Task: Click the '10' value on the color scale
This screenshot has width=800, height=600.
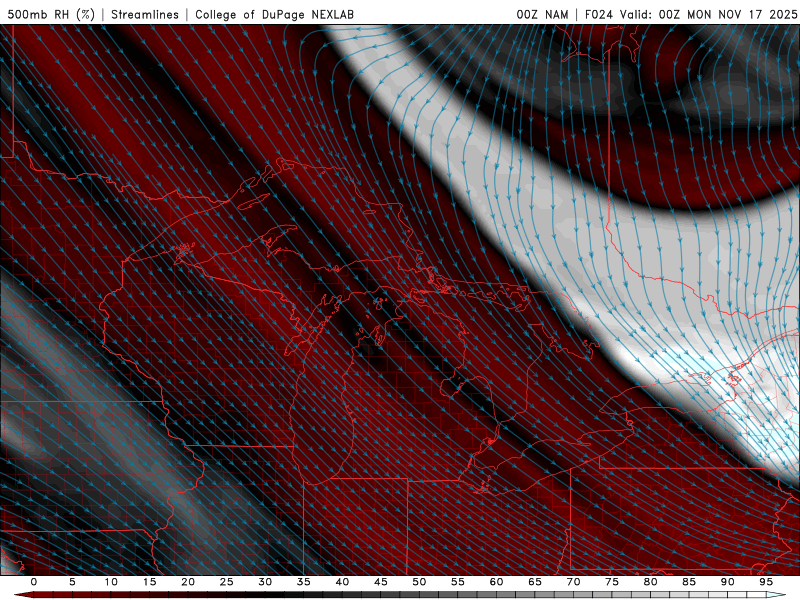Action: tap(111, 582)
